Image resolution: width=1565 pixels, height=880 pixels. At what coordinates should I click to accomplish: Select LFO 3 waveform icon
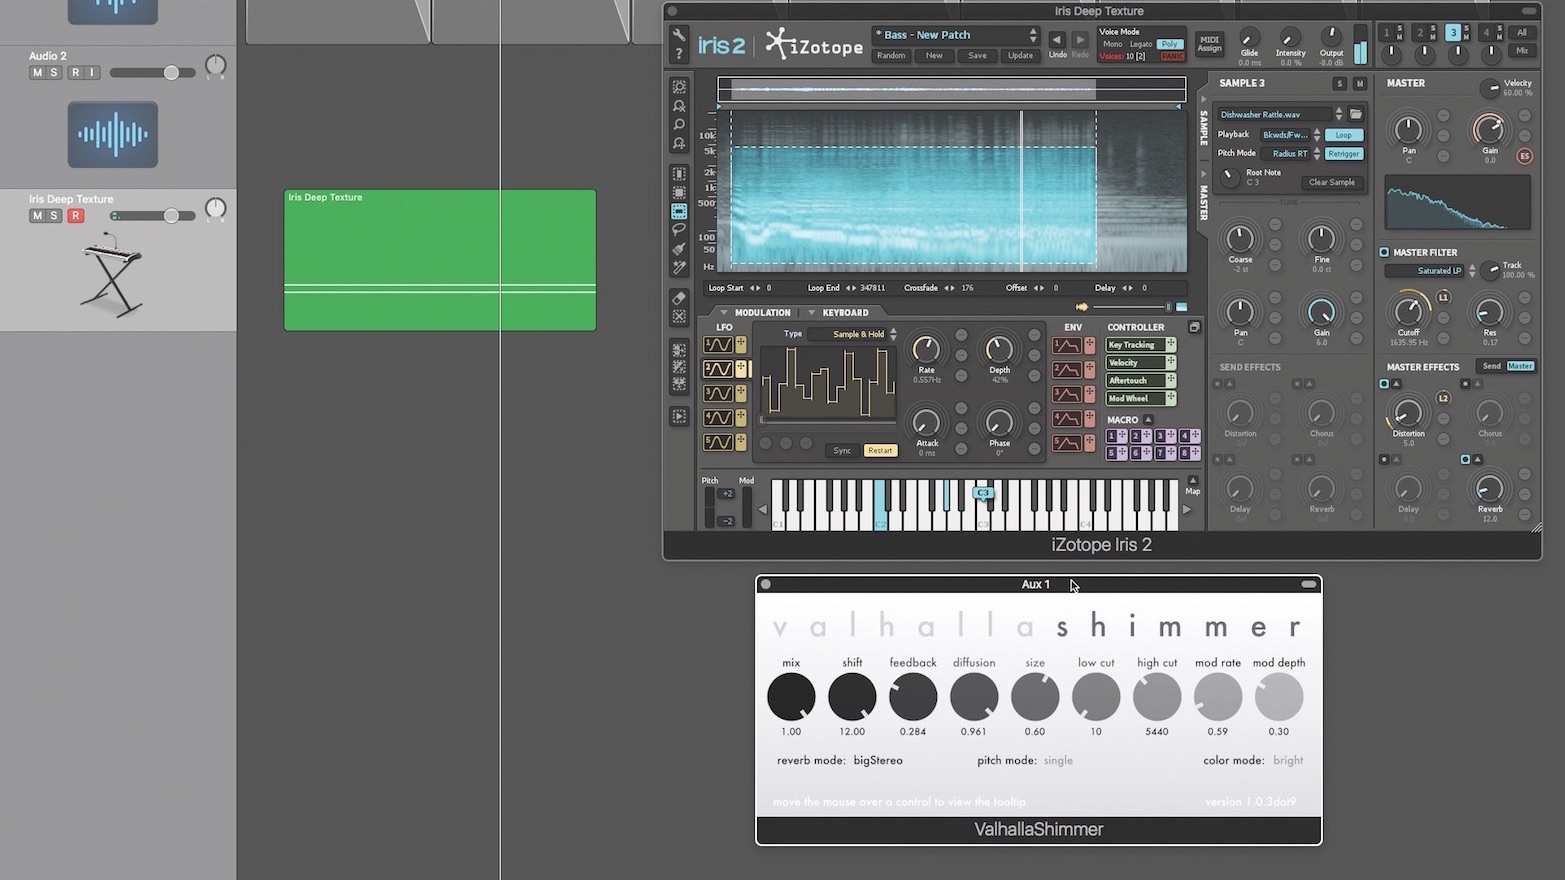718,393
